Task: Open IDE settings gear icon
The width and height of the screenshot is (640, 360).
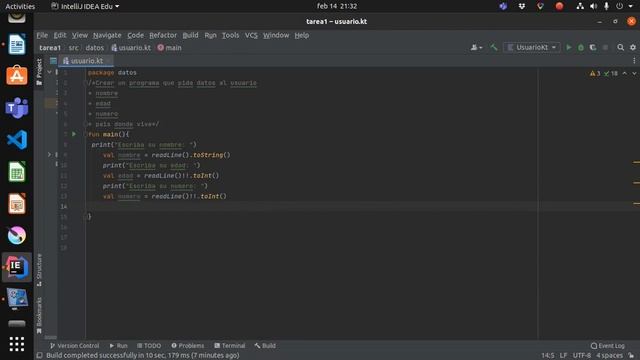Action: [x=633, y=47]
